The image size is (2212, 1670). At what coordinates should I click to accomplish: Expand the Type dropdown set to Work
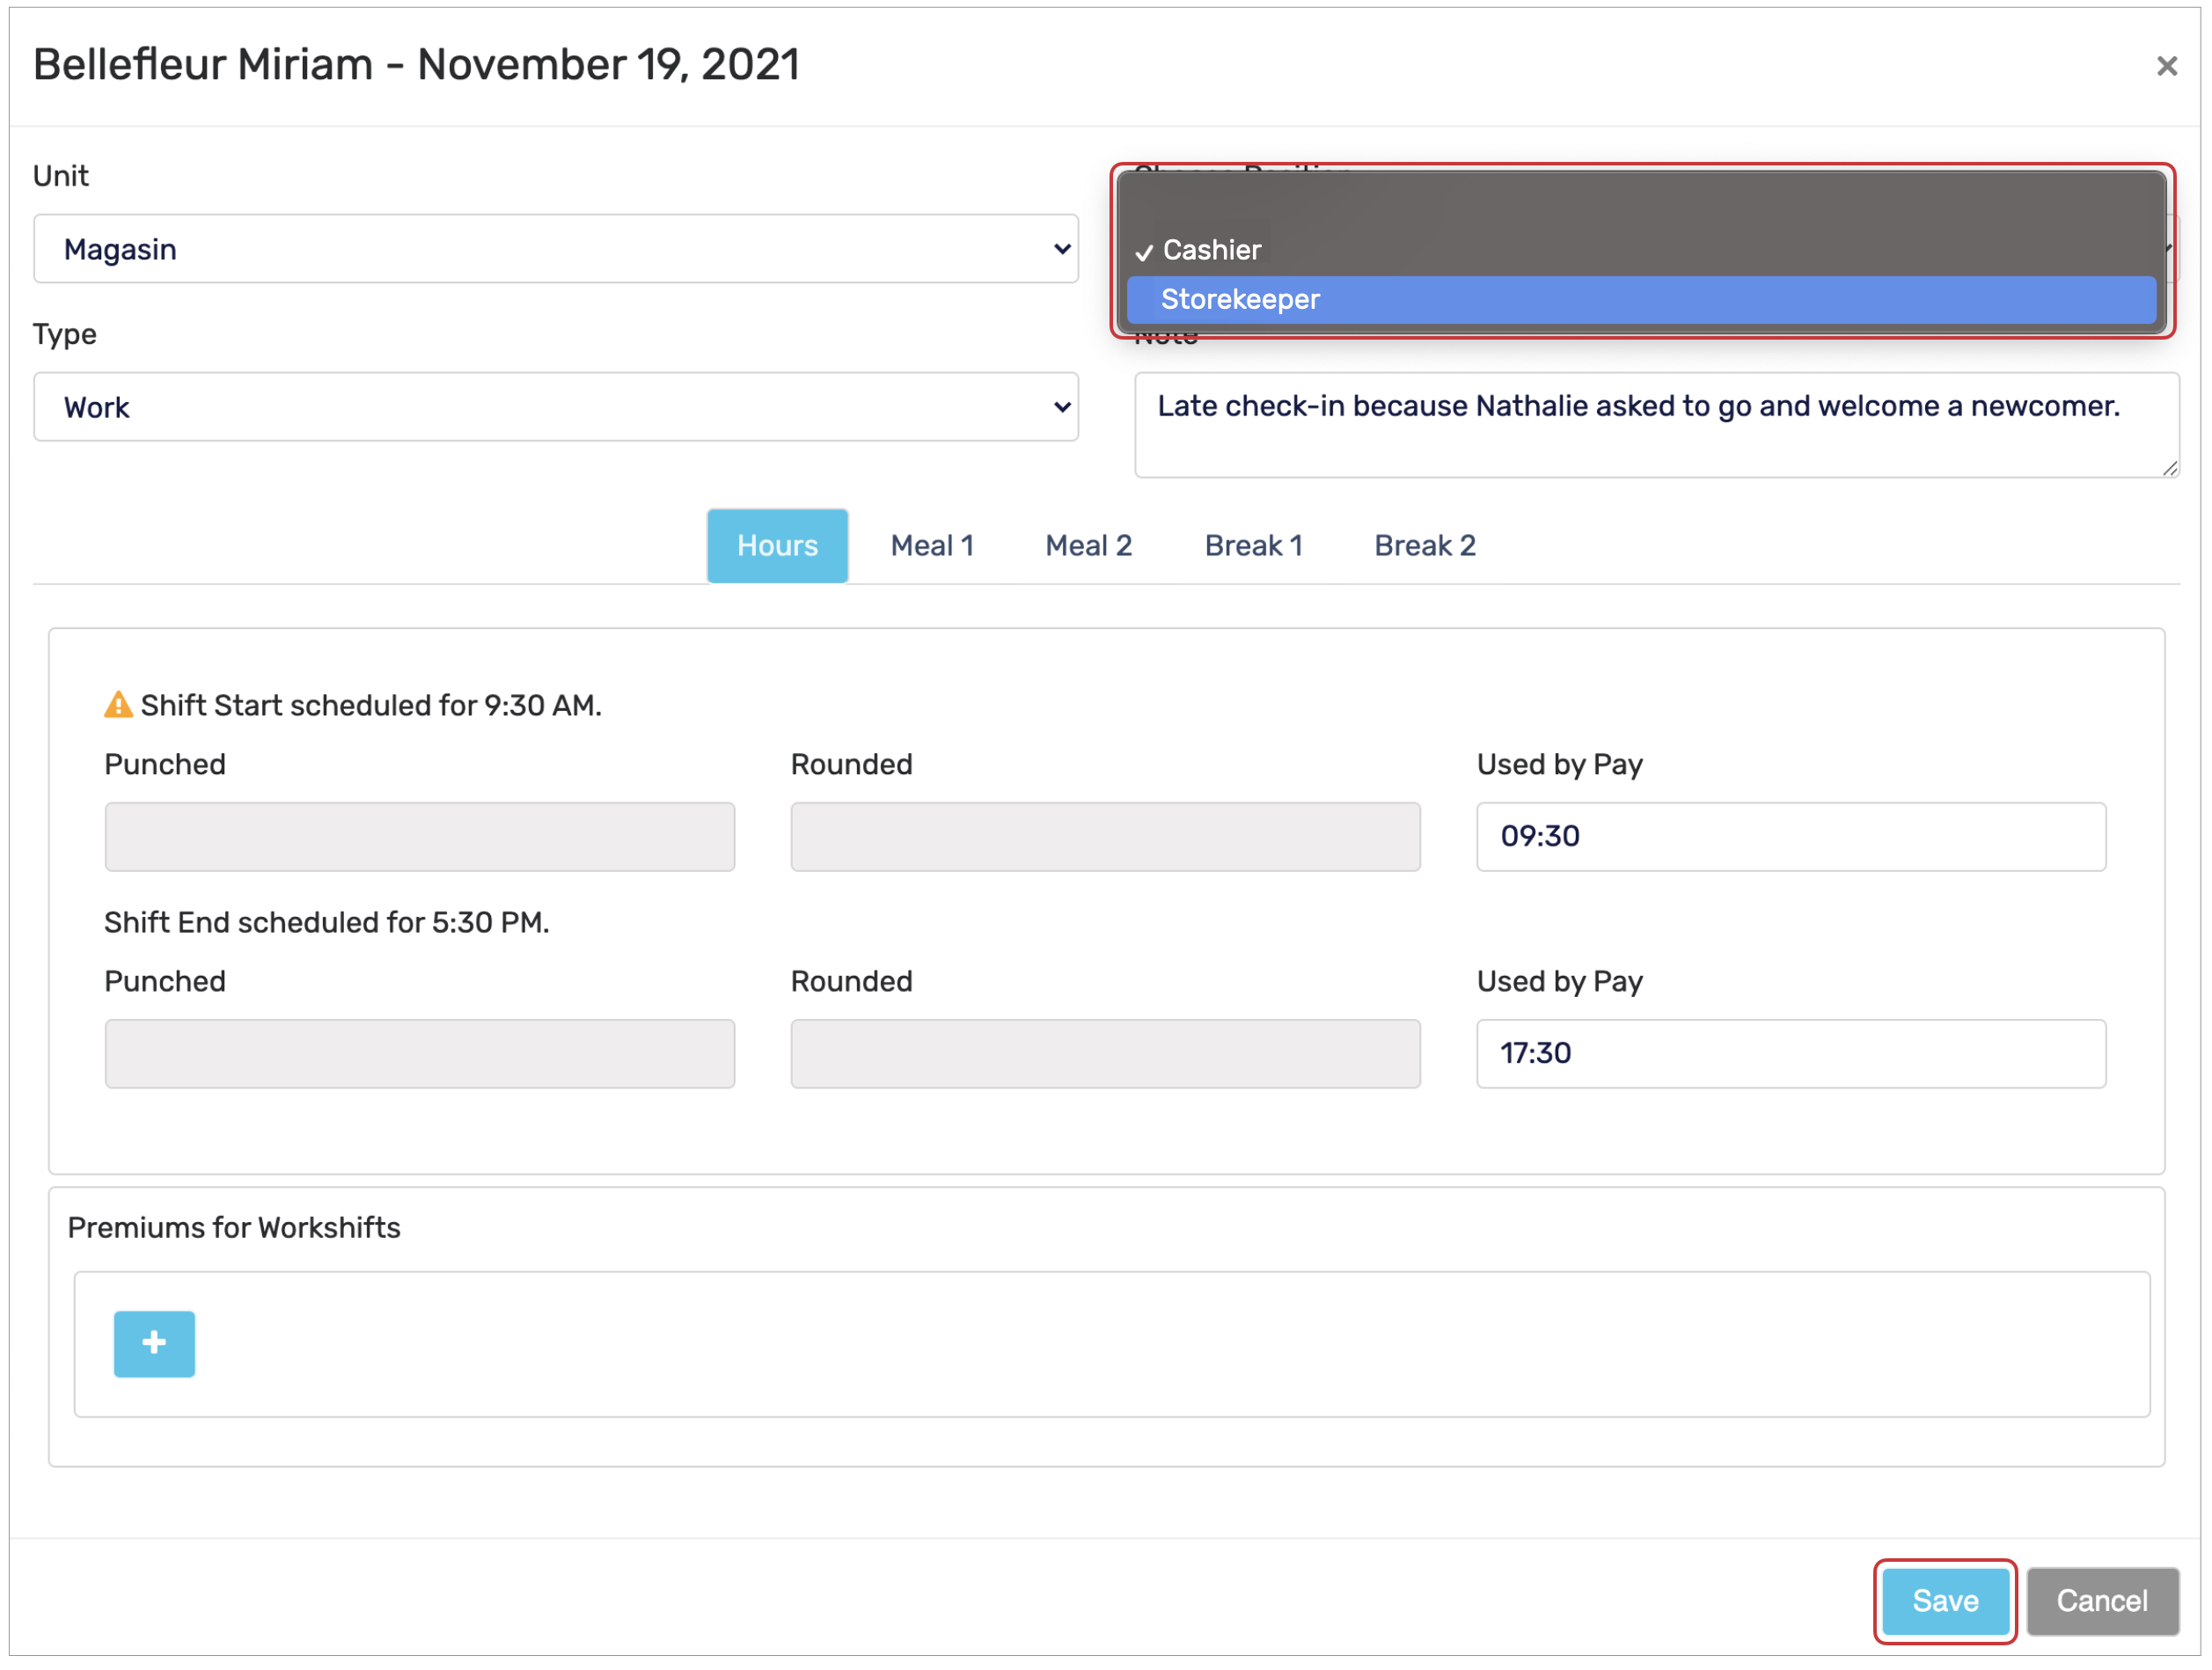(x=555, y=407)
